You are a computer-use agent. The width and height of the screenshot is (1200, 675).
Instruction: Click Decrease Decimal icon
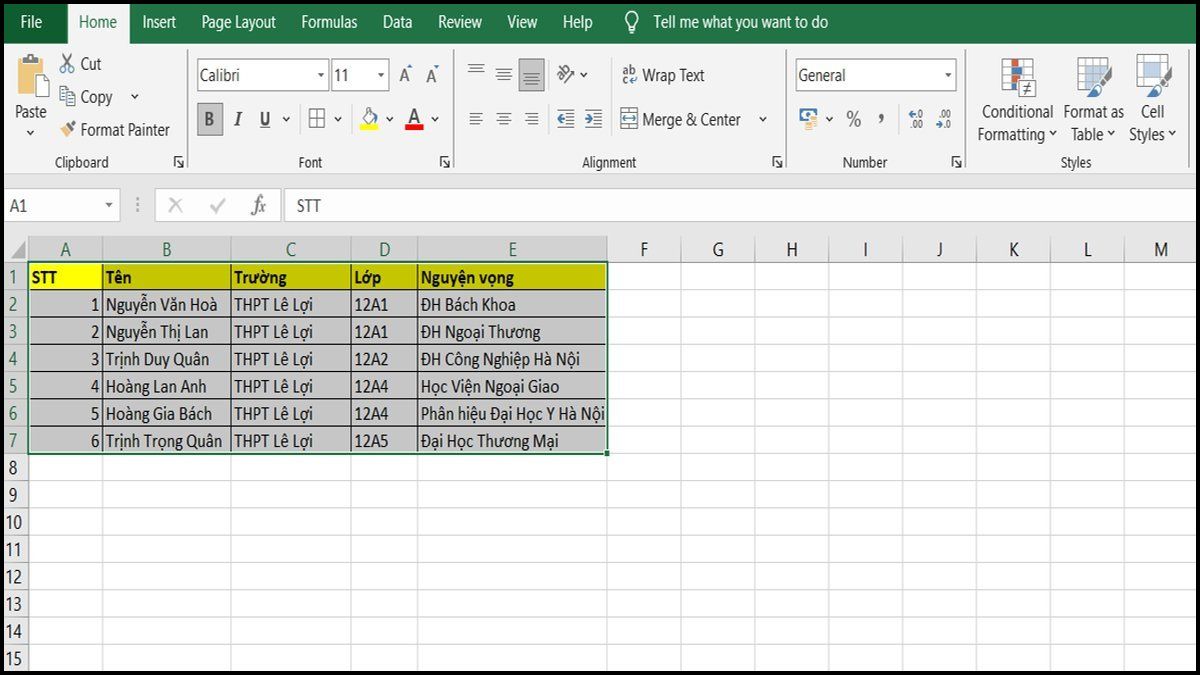(944, 119)
